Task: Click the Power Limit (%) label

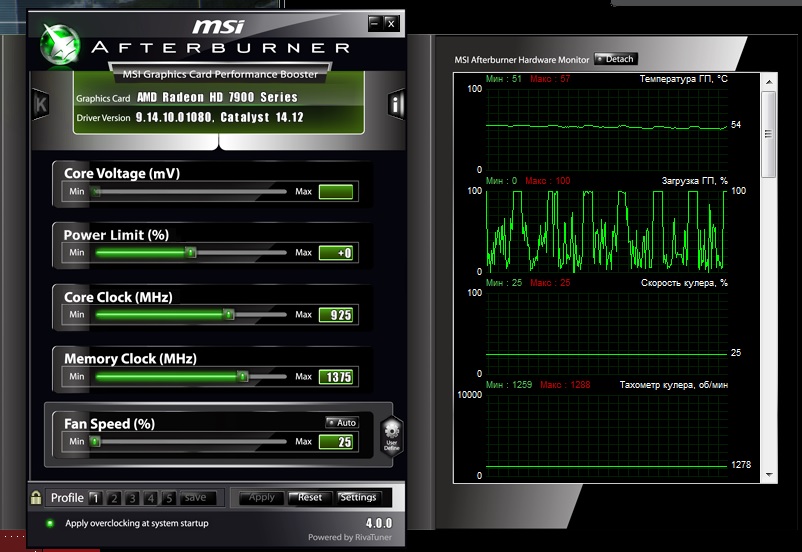Action: (116, 235)
